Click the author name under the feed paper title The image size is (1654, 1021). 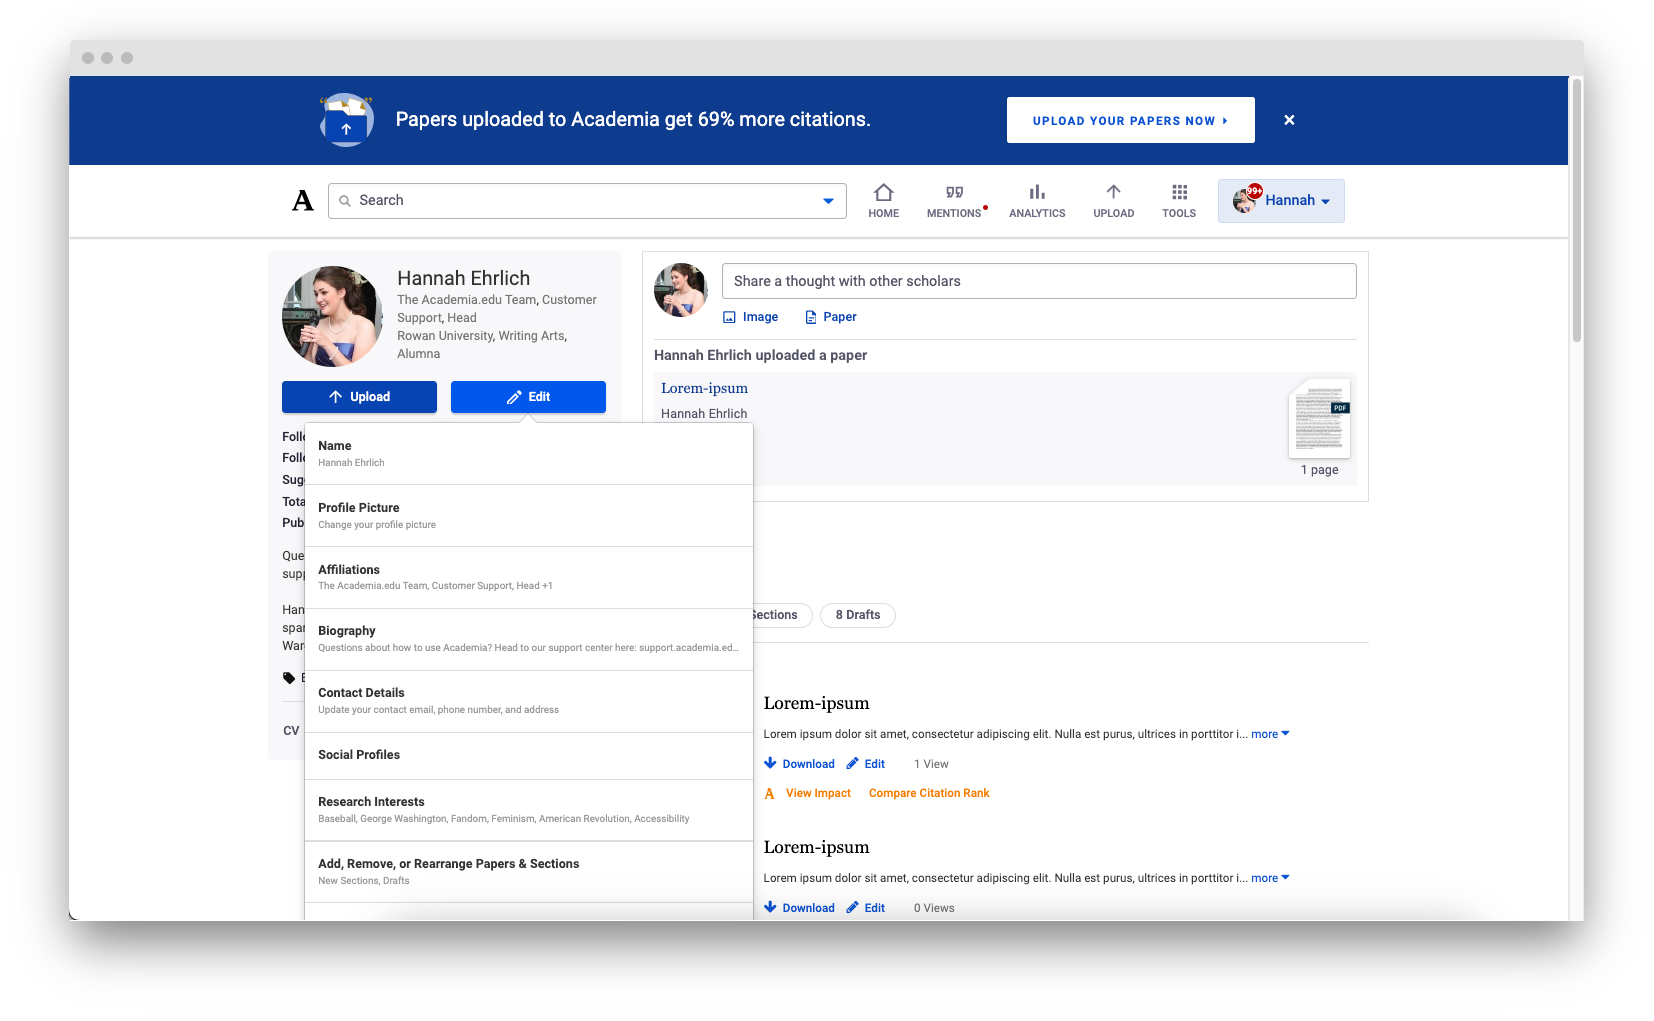pos(704,414)
